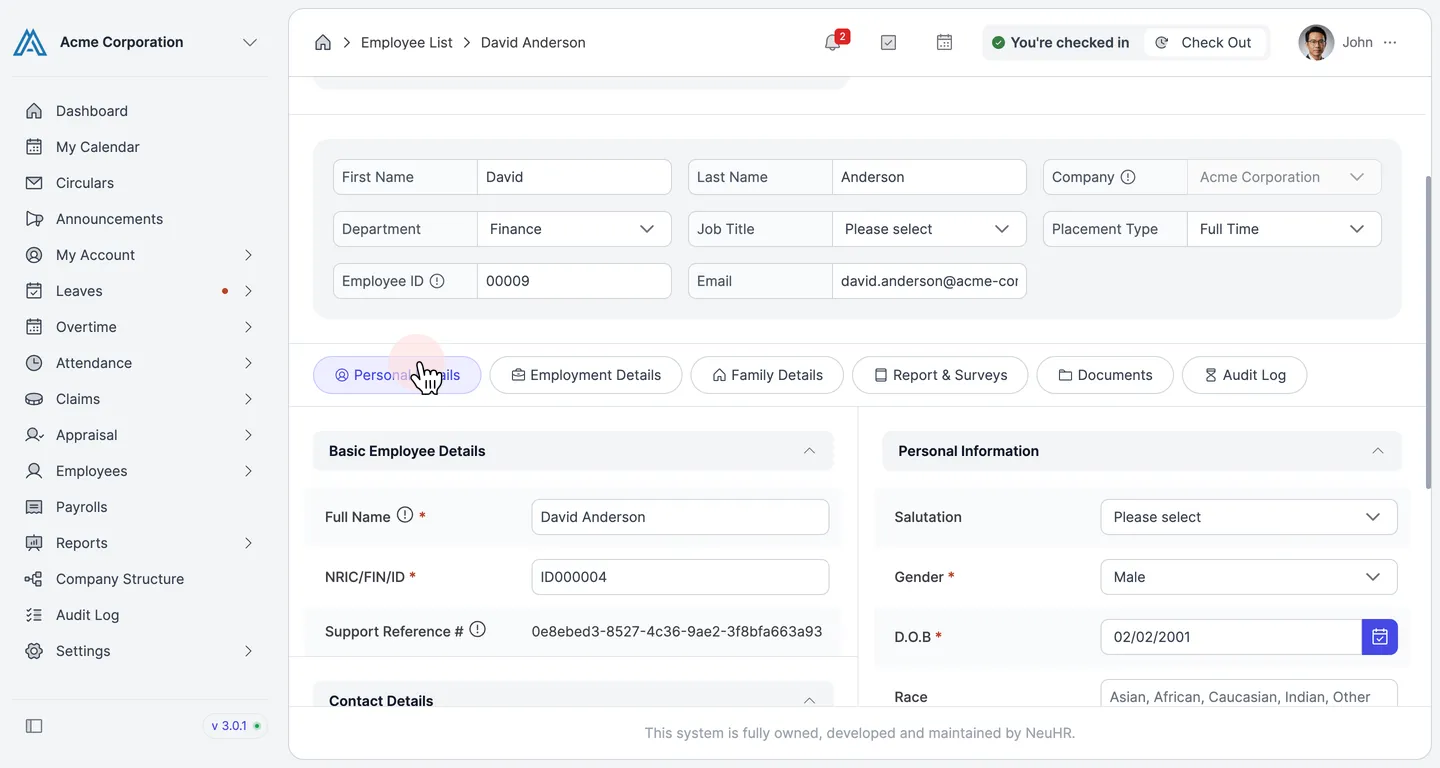Click the info icon next to Employee ID
Image resolution: width=1440 pixels, height=768 pixels.
click(437, 281)
